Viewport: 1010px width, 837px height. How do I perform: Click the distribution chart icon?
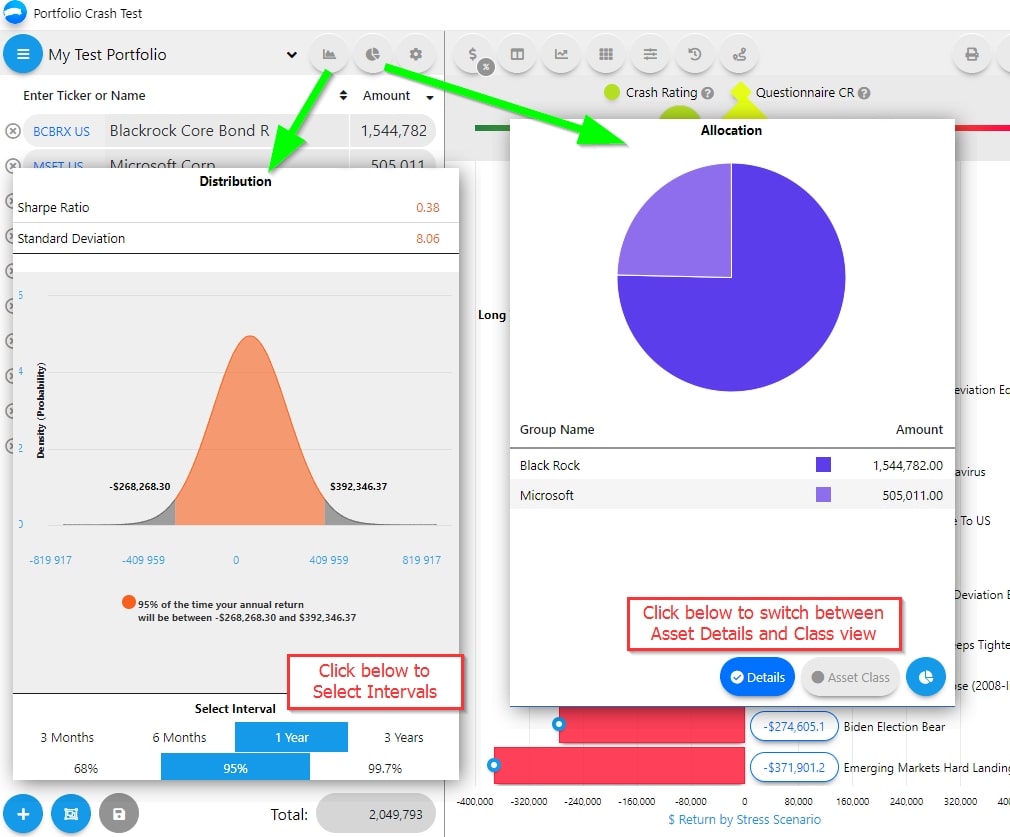point(328,54)
